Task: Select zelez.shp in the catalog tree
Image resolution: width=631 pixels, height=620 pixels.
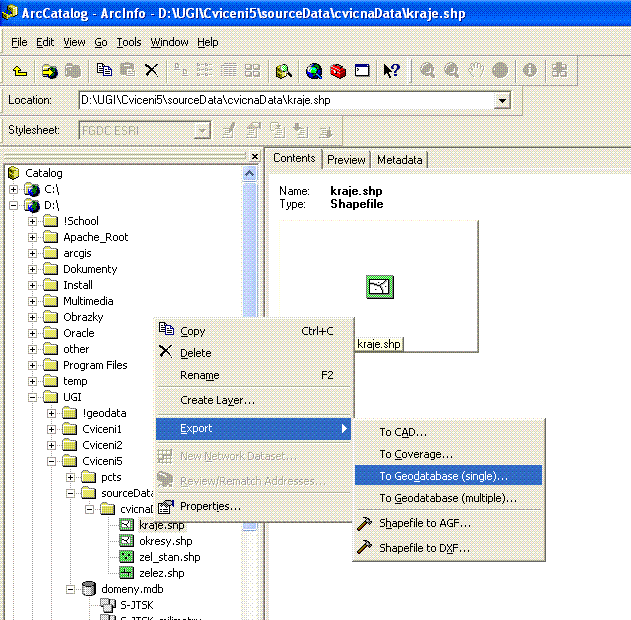Action: pos(161,573)
